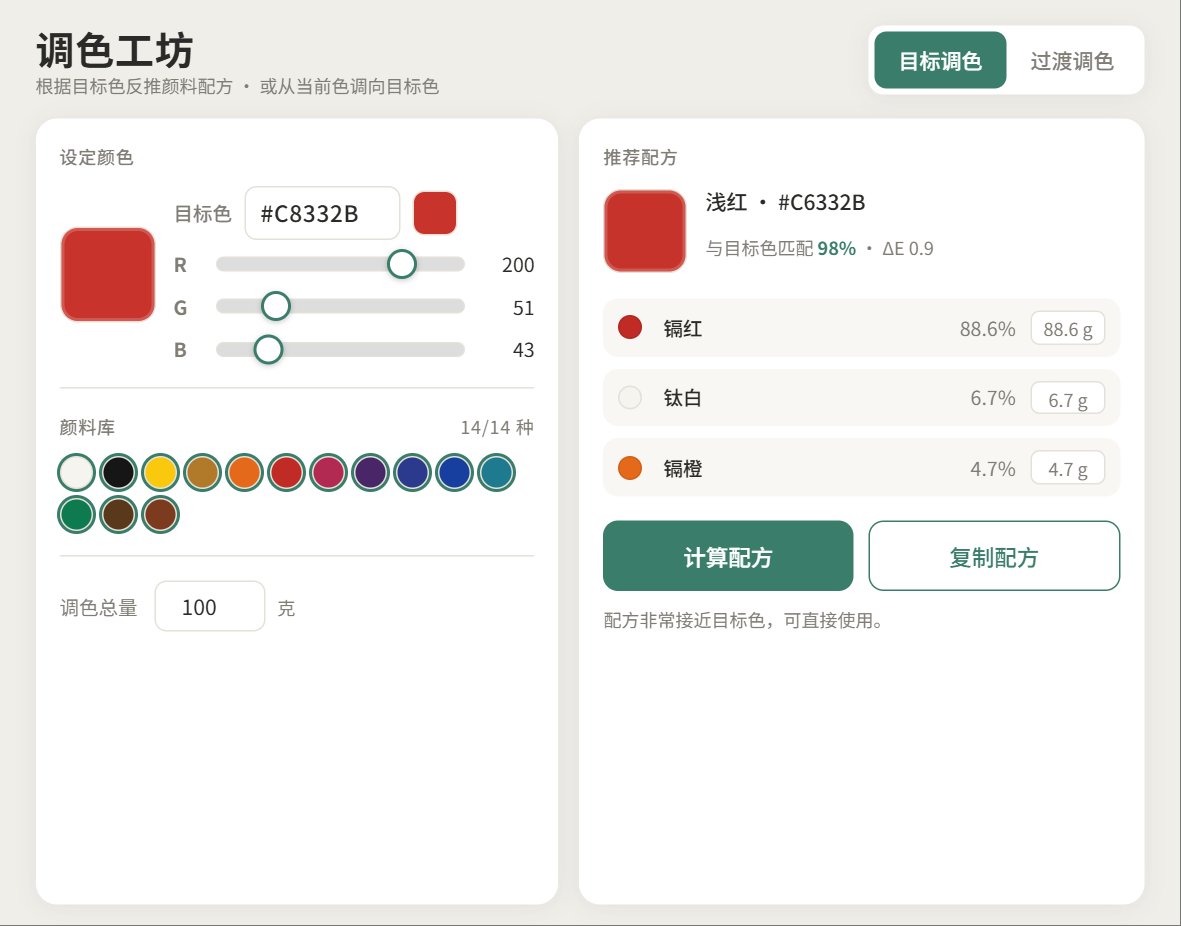
Task: Click the 钛白 pigment dot
Action: [x=630, y=397]
